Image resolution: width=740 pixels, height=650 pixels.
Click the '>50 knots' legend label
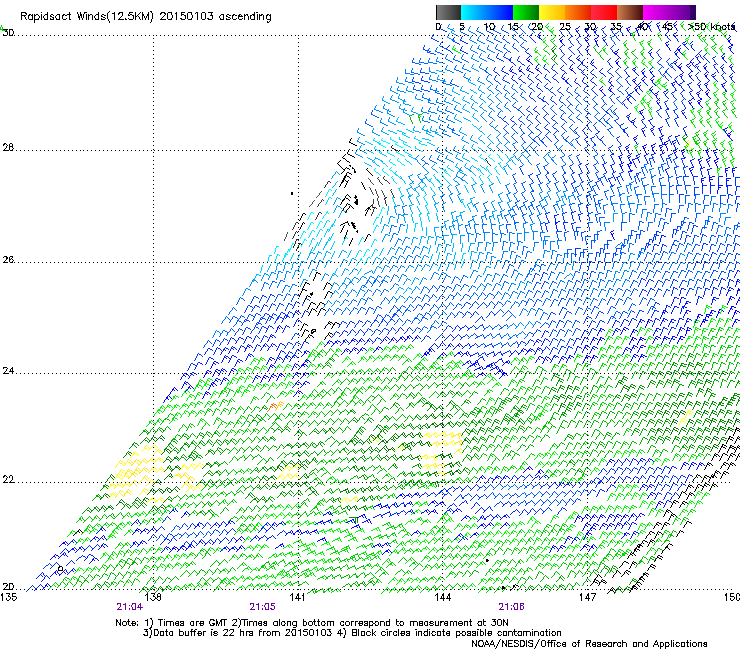[x=712, y=27]
